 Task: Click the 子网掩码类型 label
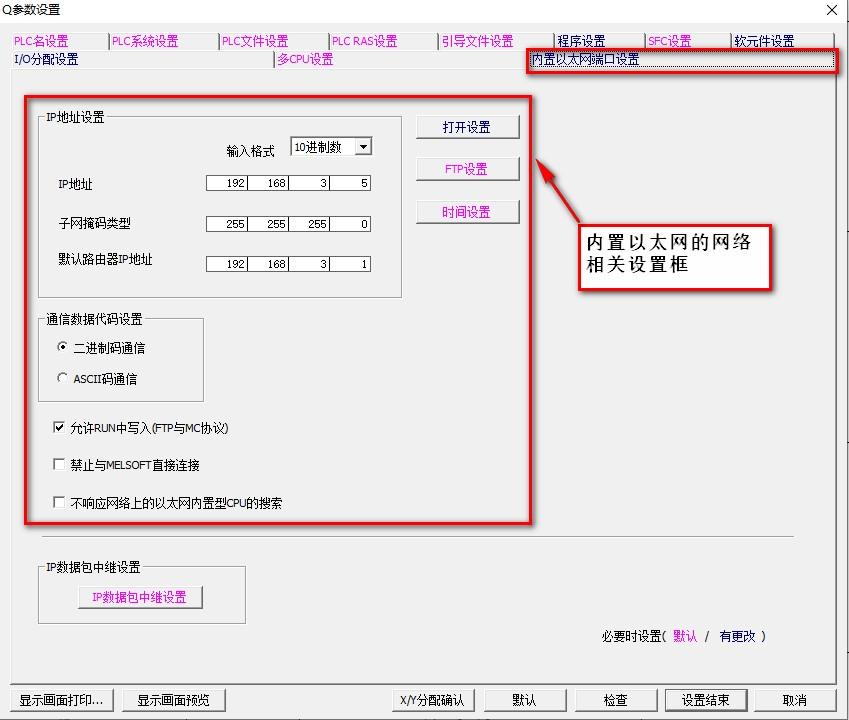(x=95, y=223)
